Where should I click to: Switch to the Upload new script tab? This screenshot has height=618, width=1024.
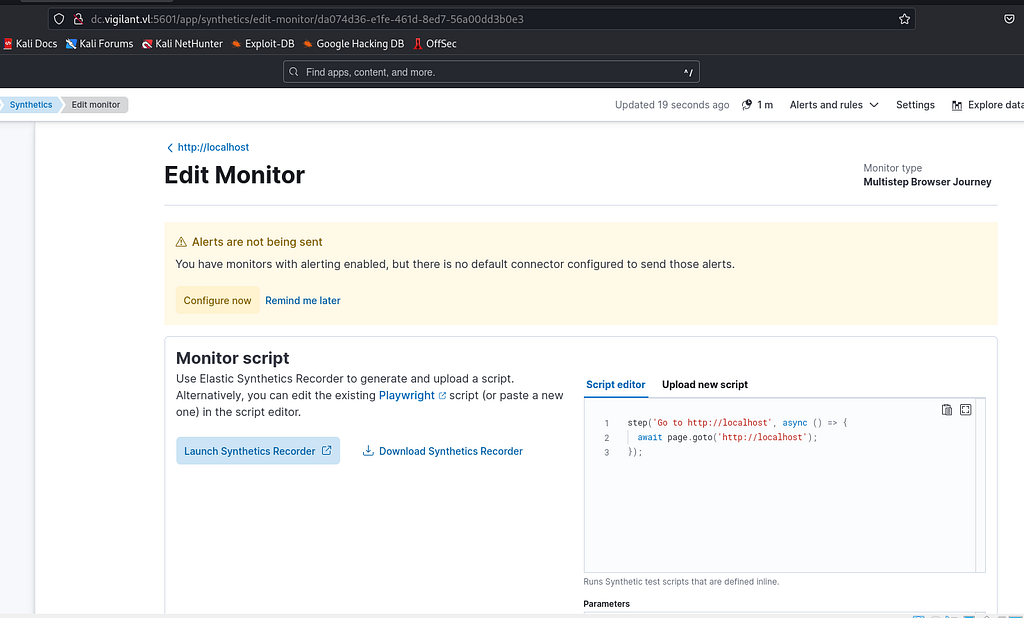pyautogui.click(x=705, y=384)
